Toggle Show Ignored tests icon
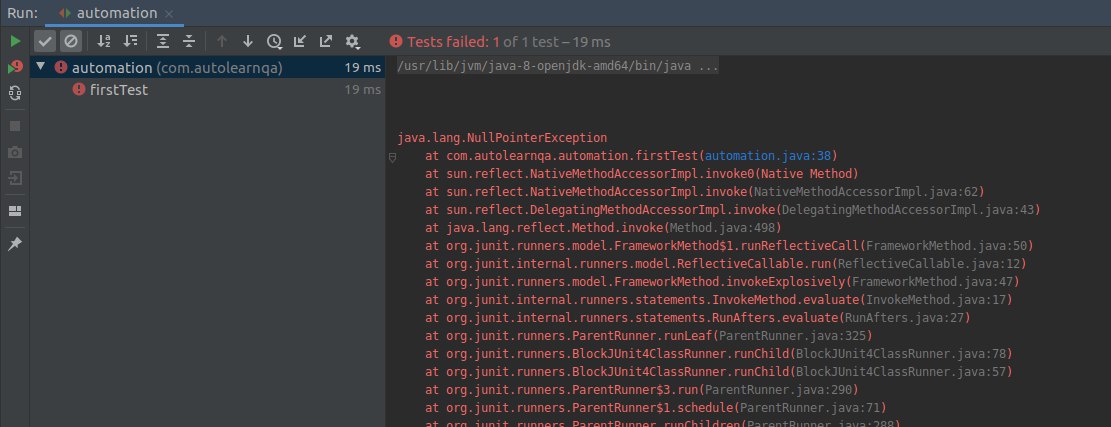Screen dimensions: 1111x427 click(70, 41)
